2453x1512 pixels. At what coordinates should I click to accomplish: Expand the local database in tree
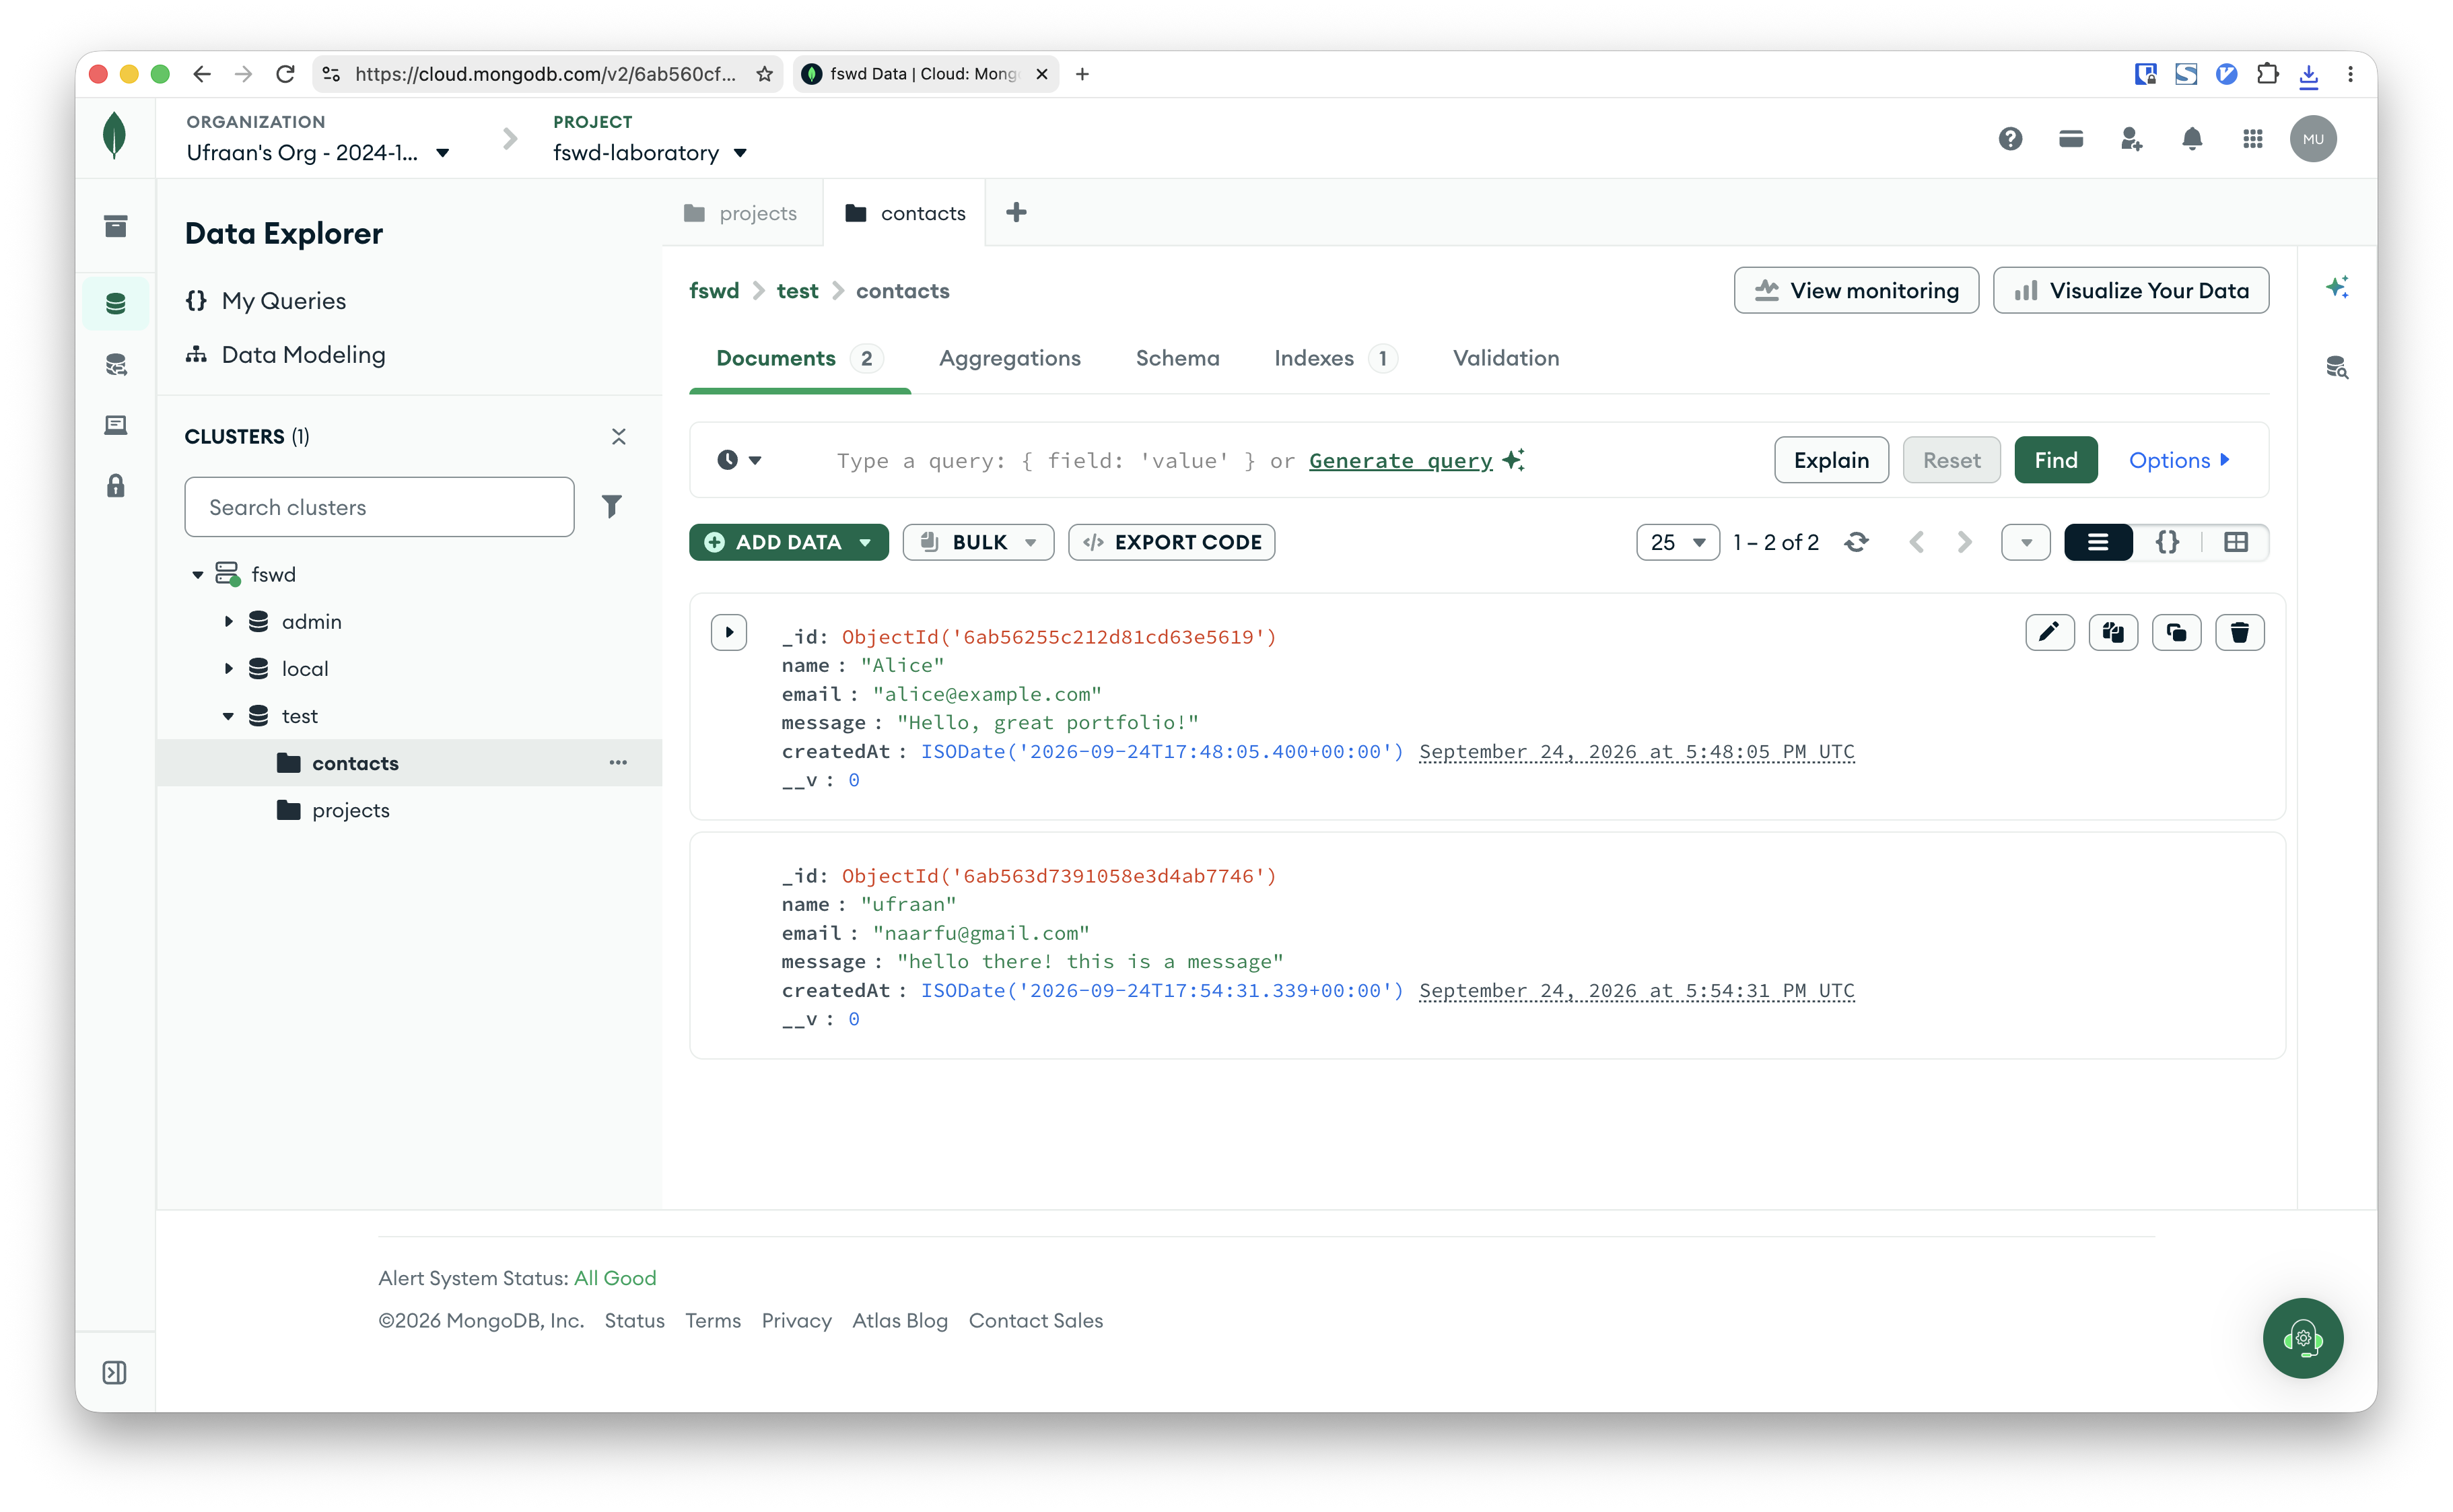228,668
